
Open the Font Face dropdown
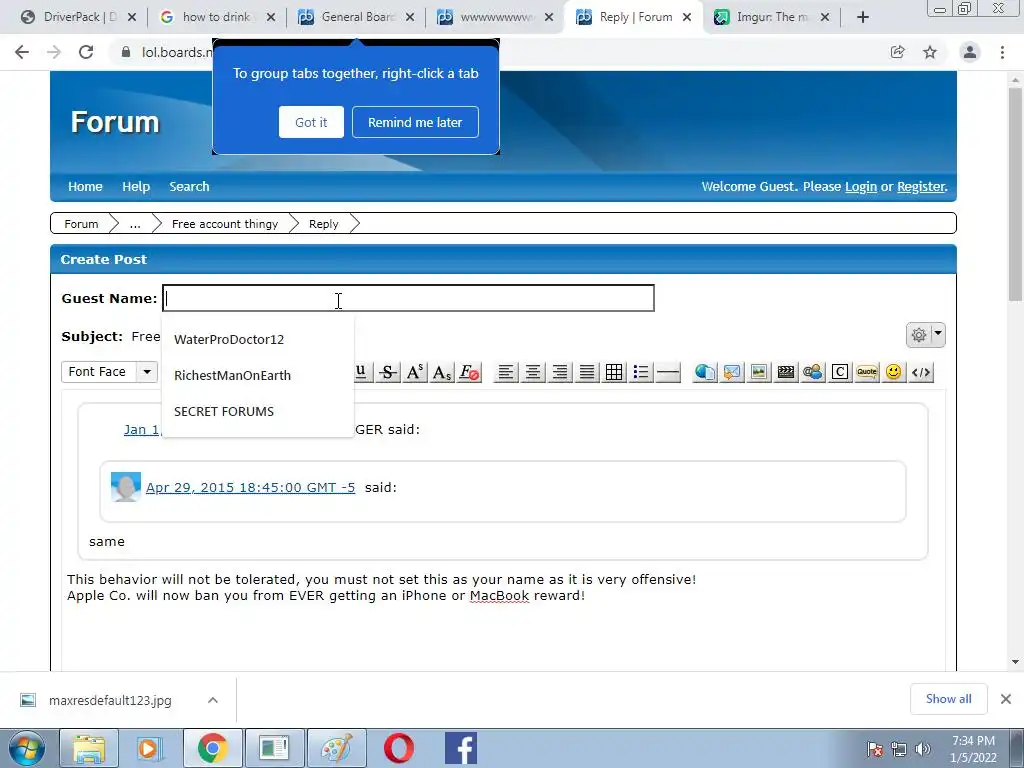pyautogui.click(x=110, y=372)
